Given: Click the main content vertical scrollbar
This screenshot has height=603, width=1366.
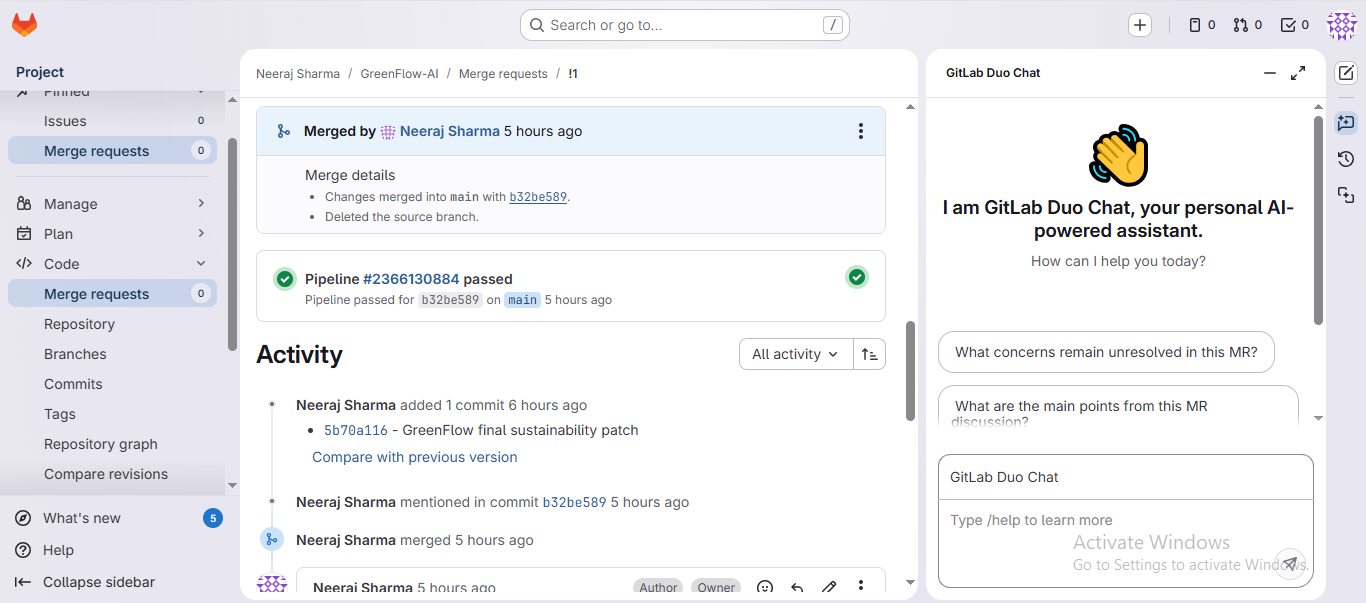Looking at the screenshot, I should click(910, 370).
